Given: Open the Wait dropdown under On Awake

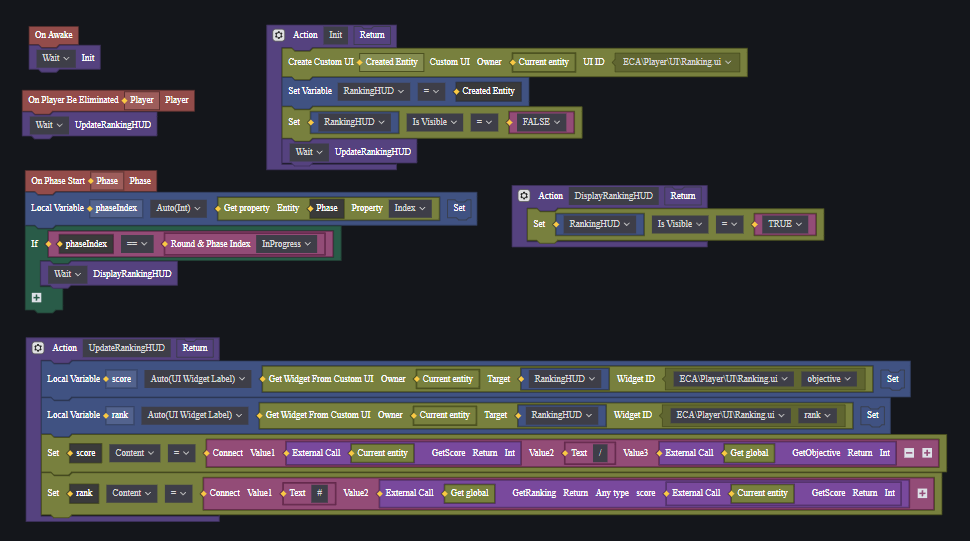Looking at the screenshot, I should click(55, 58).
